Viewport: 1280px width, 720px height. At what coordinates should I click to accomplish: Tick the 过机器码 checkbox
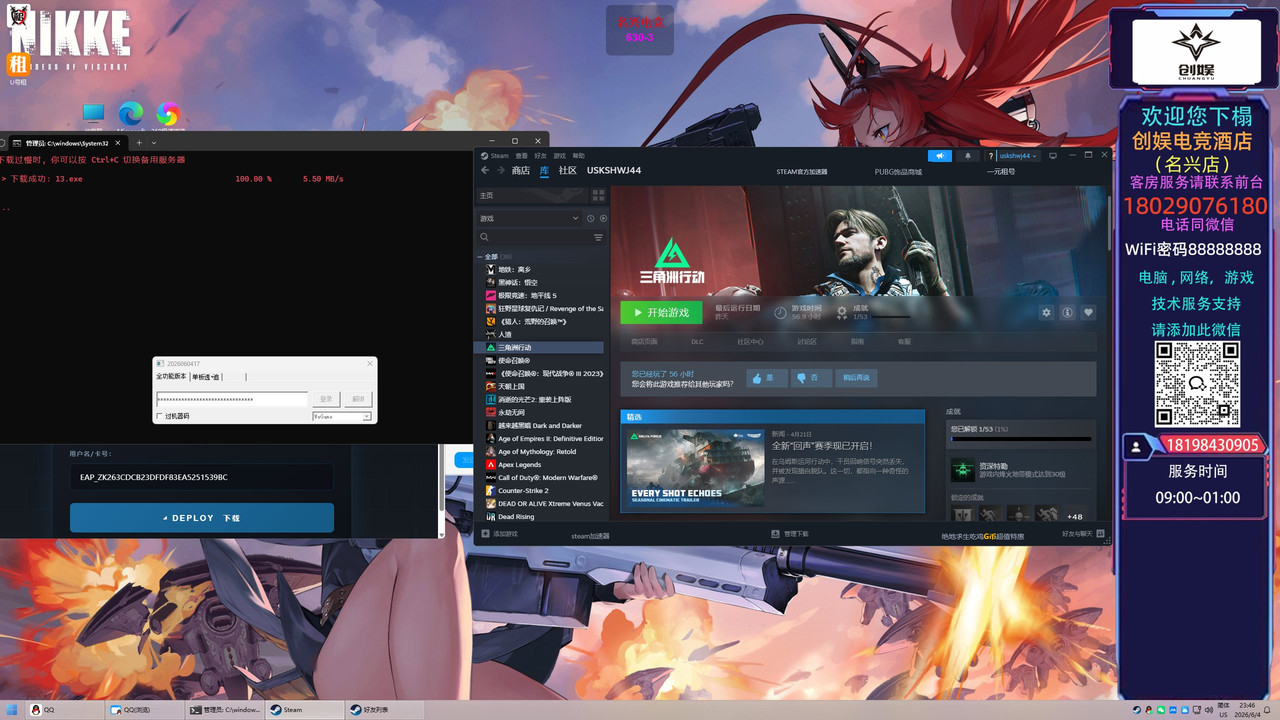click(x=159, y=416)
